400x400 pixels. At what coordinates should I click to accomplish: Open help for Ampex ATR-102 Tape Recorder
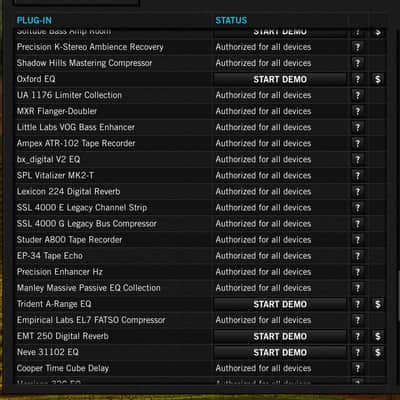[357, 143]
